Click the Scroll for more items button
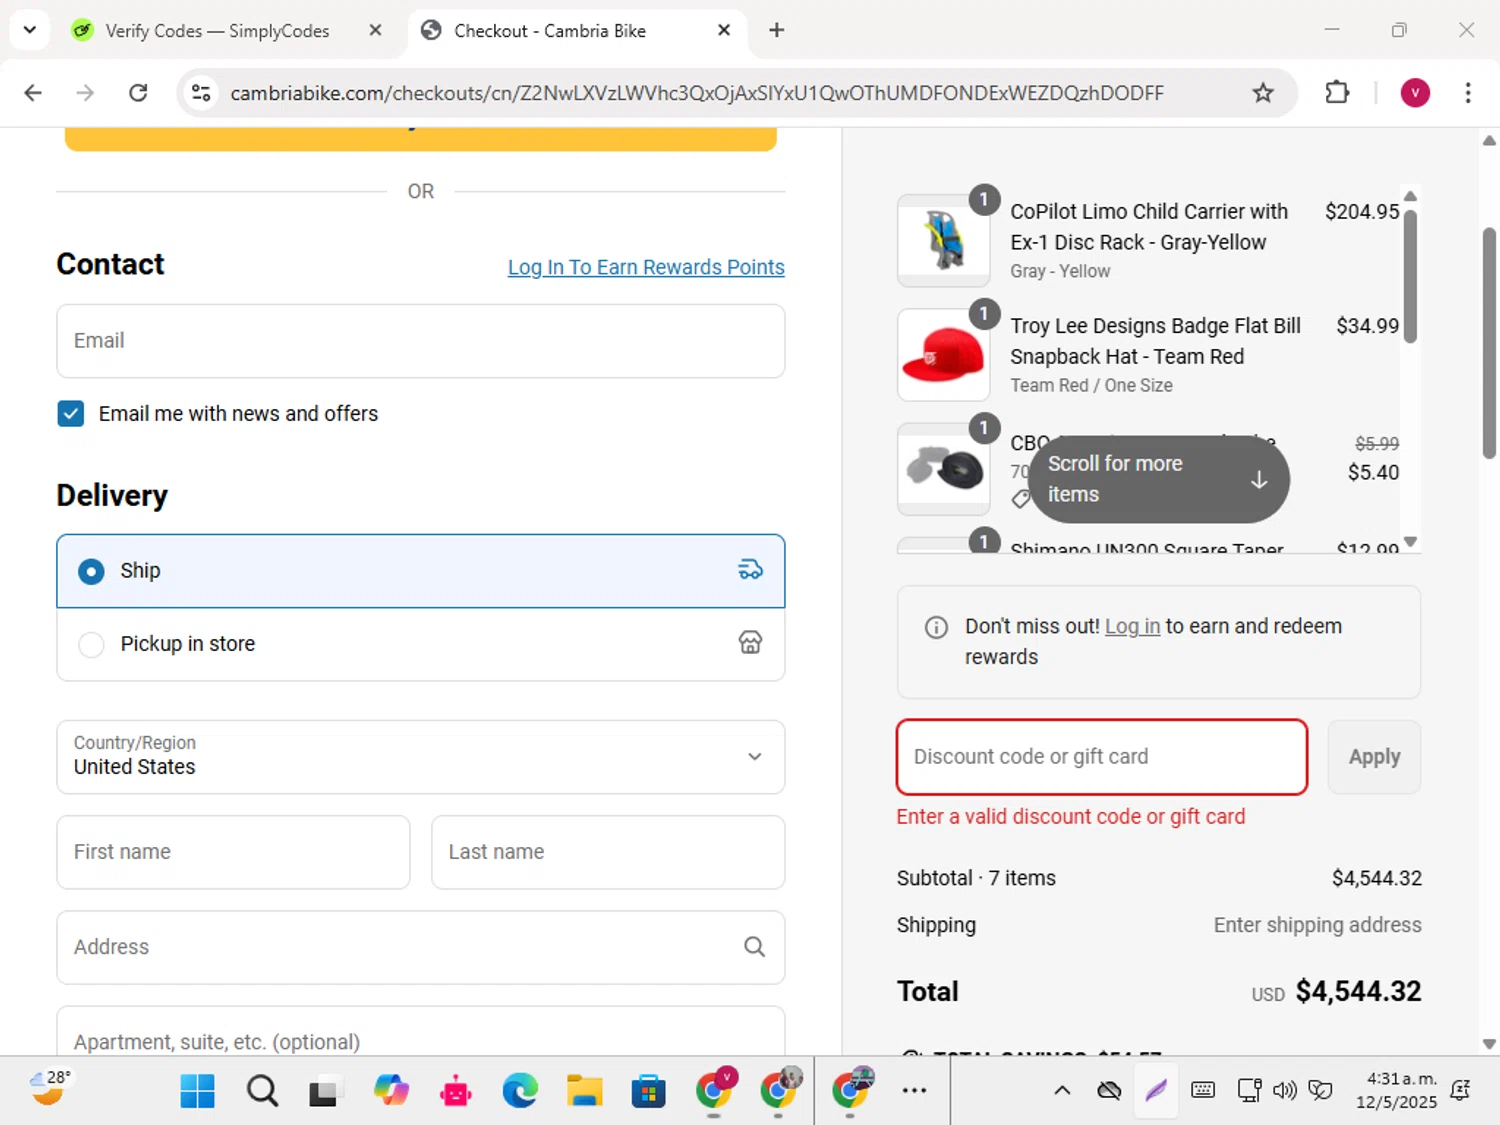Image resolution: width=1500 pixels, height=1125 pixels. click(x=1158, y=479)
